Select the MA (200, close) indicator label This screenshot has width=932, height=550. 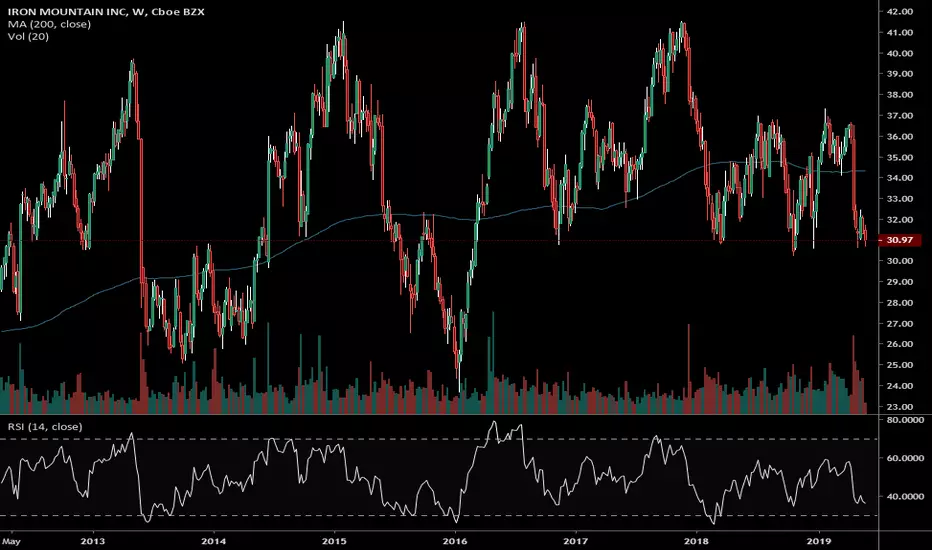(49, 24)
